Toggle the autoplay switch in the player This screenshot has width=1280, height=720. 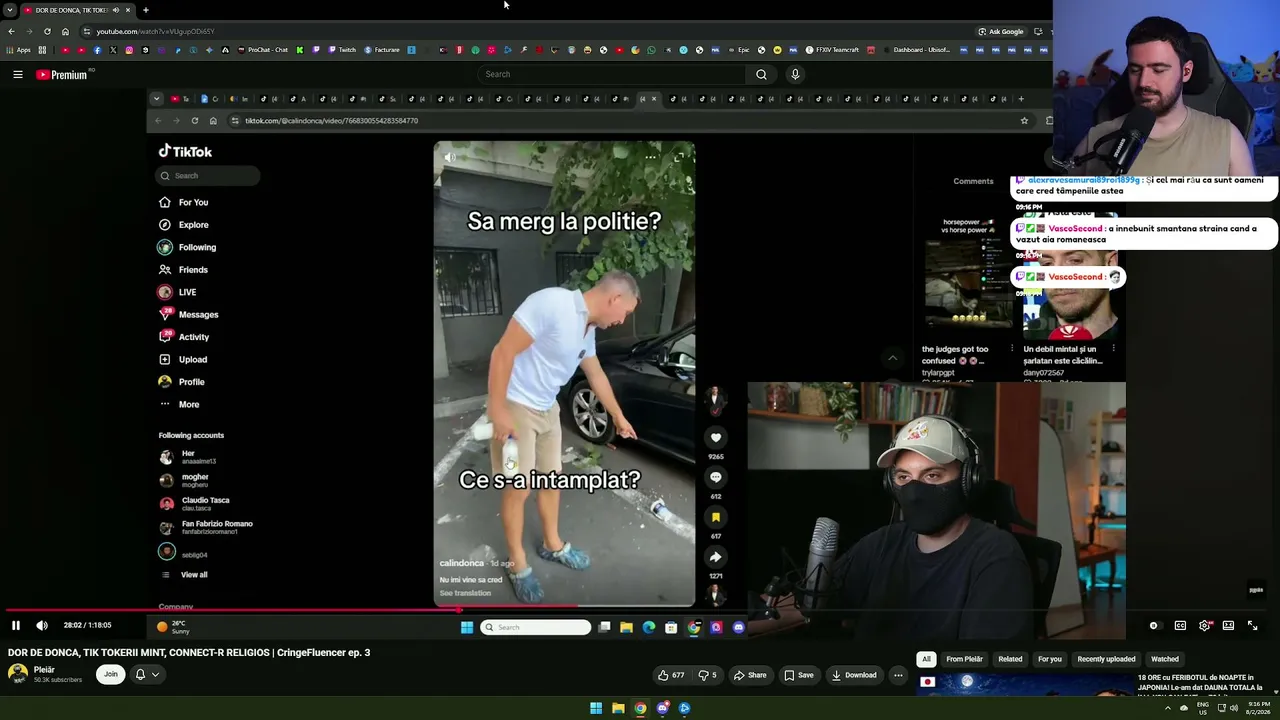pyautogui.click(x=1154, y=625)
